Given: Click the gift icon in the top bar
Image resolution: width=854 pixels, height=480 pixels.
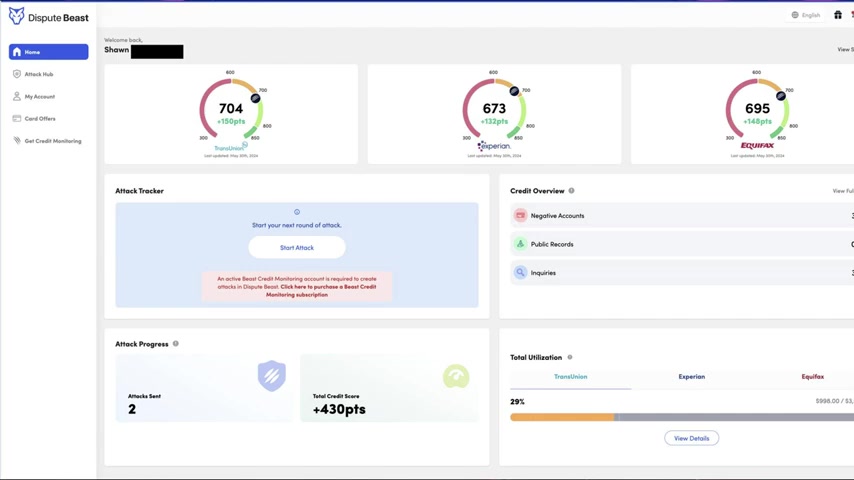Looking at the screenshot, I should 838,15.
